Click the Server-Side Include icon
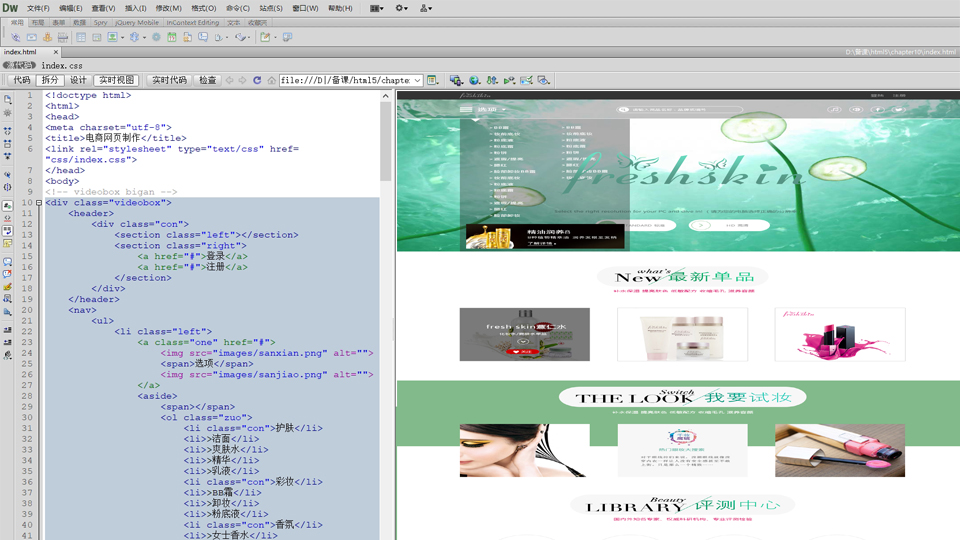960x540 pixels. tap(187, 37)
